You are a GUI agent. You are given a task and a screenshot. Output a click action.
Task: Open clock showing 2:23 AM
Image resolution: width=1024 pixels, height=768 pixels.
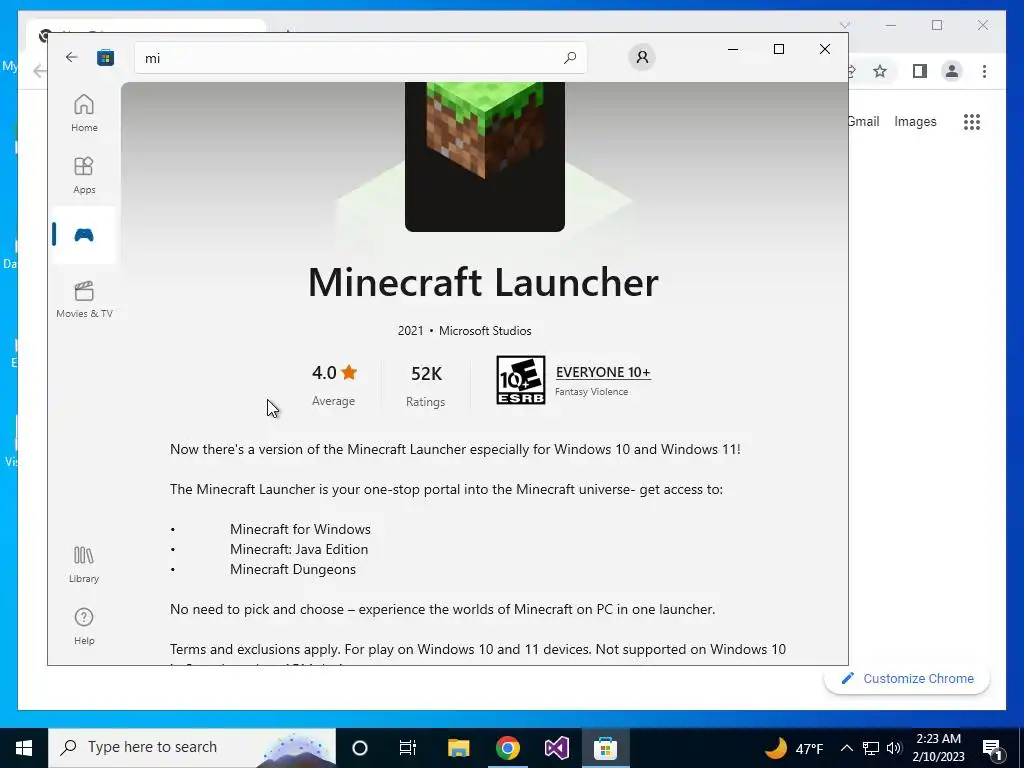click(x=938, y=748)
